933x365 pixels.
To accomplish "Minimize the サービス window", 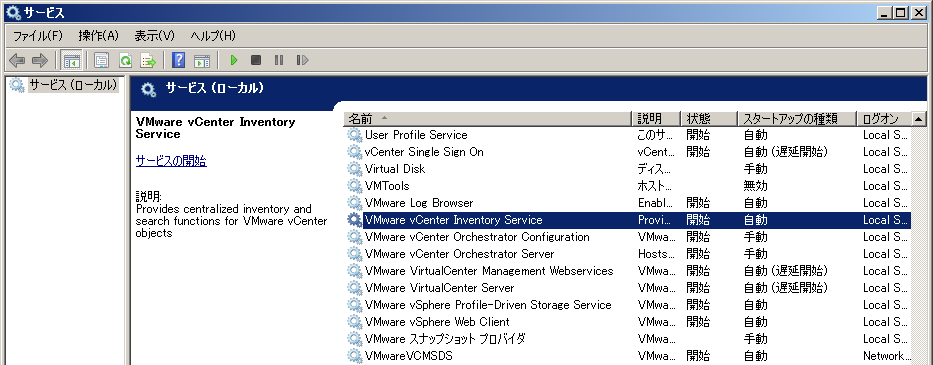I will 885,12.
